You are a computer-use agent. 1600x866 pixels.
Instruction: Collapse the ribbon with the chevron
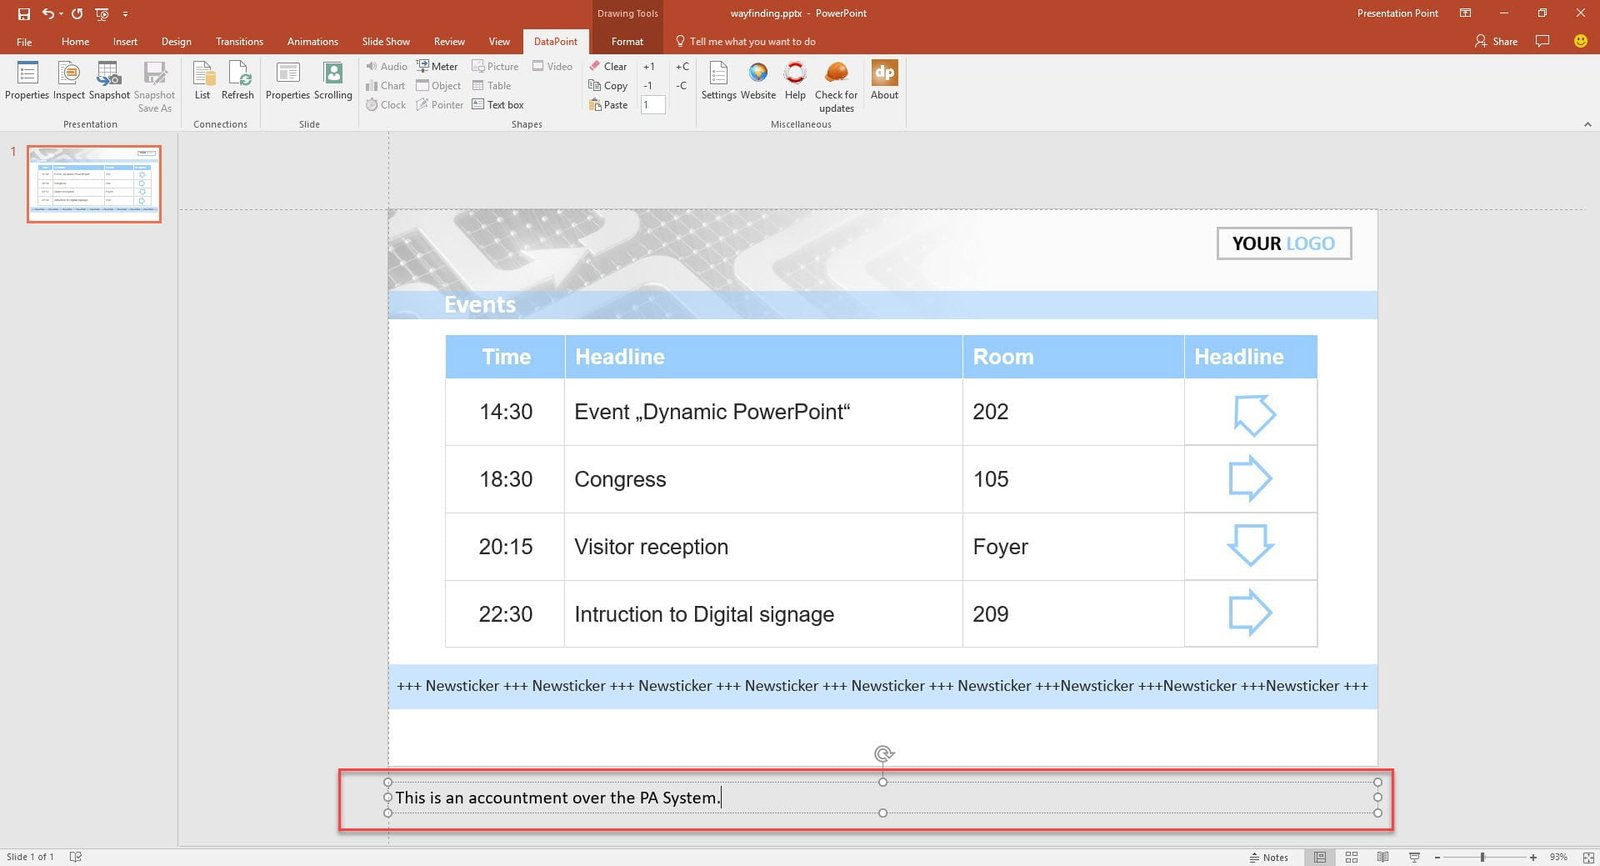[x=1587, y=124]
